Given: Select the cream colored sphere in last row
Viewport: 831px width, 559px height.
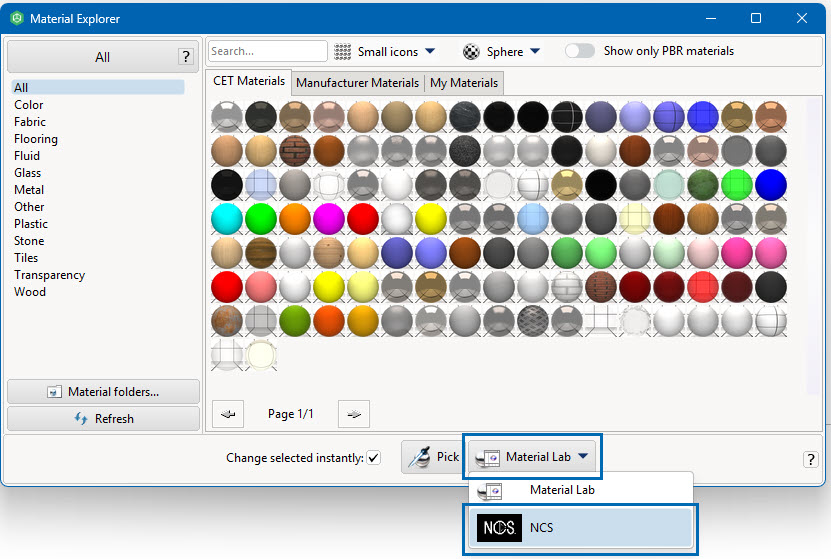Looking at the screenshot, I should 261,354.
